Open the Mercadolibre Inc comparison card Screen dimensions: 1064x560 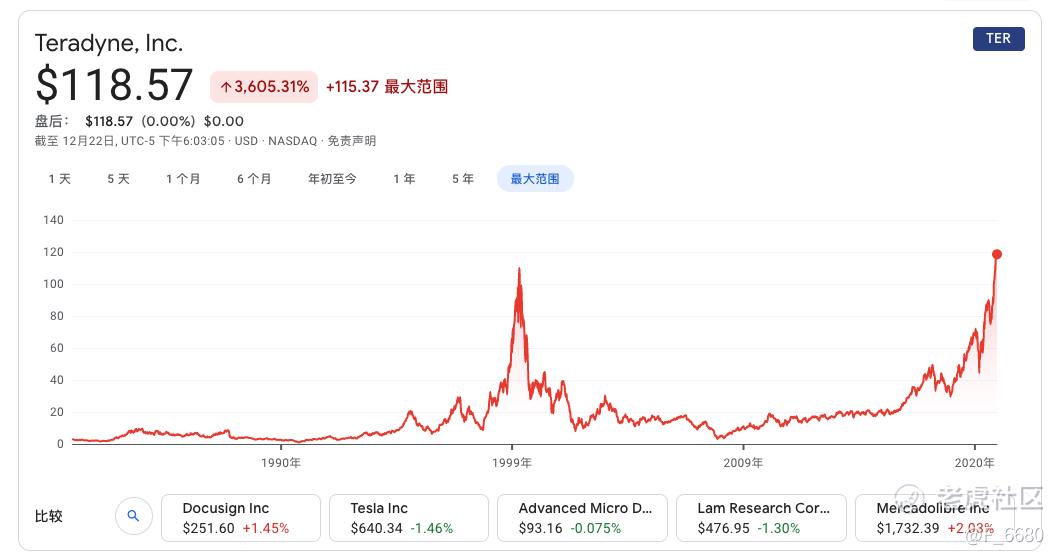tap(935, 518)
